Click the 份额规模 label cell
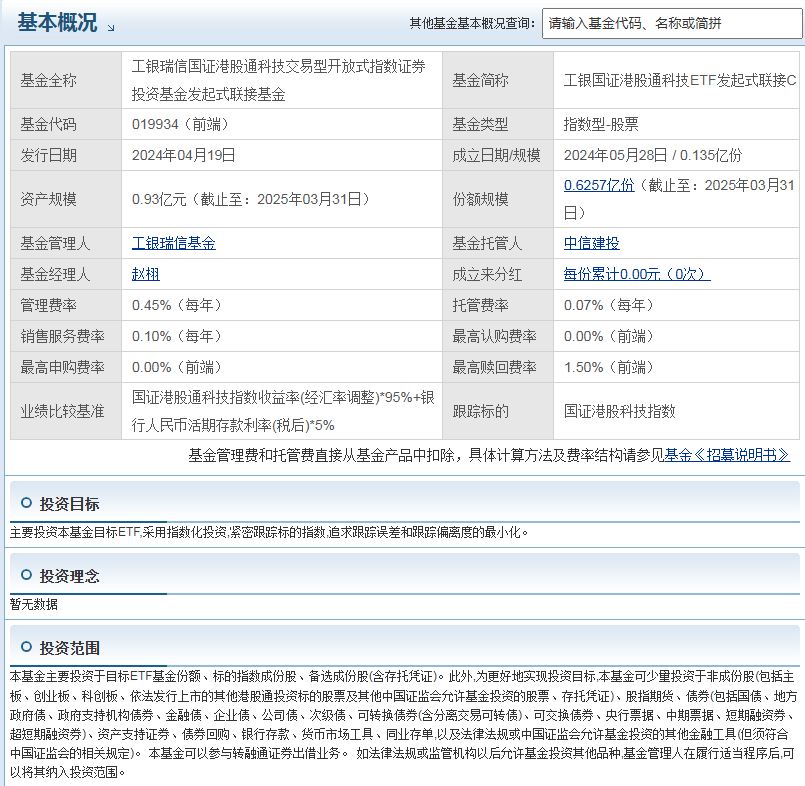This screenshot has width=805, height=786. (x=498, y=199)
